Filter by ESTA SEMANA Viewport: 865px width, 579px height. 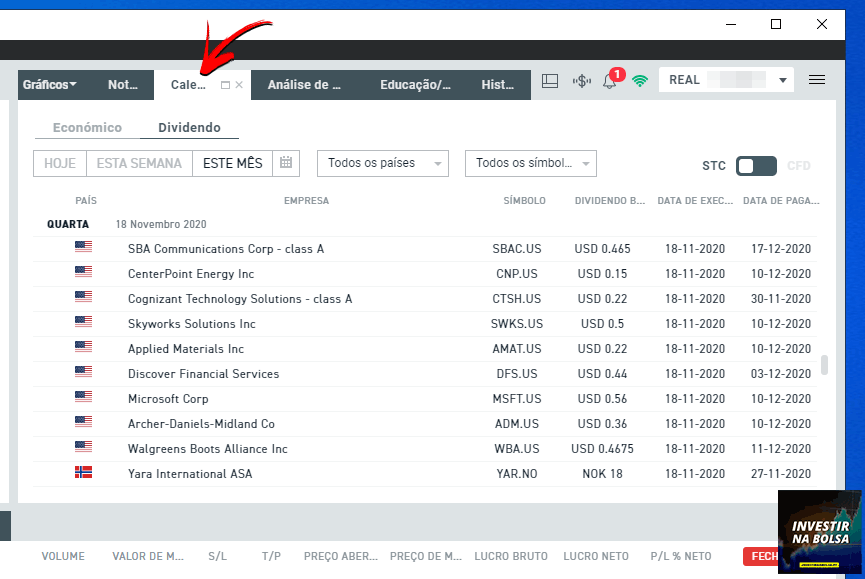[x=139, y=163]
